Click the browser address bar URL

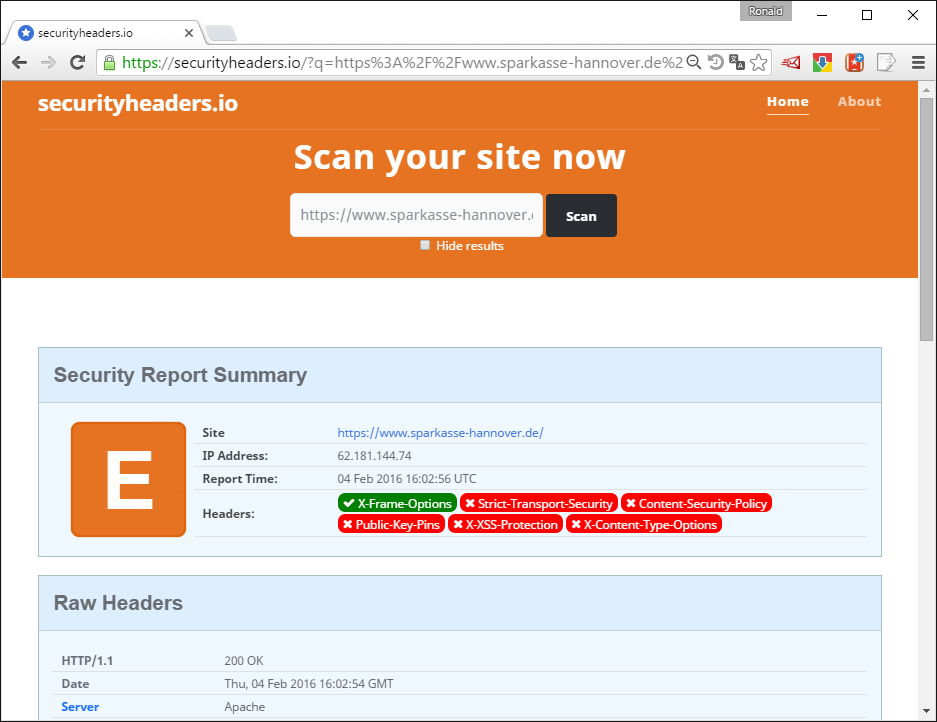(402, 63)
